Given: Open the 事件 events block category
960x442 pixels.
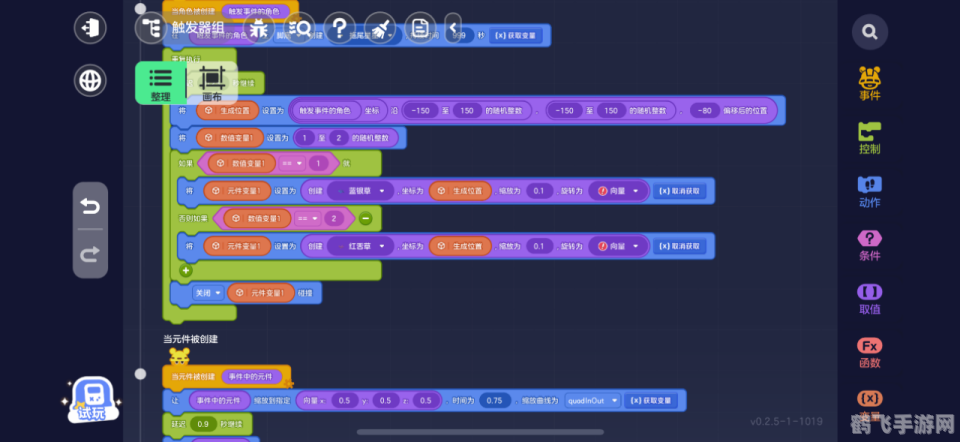Looking at the screenshot, I should click(870, 83).
